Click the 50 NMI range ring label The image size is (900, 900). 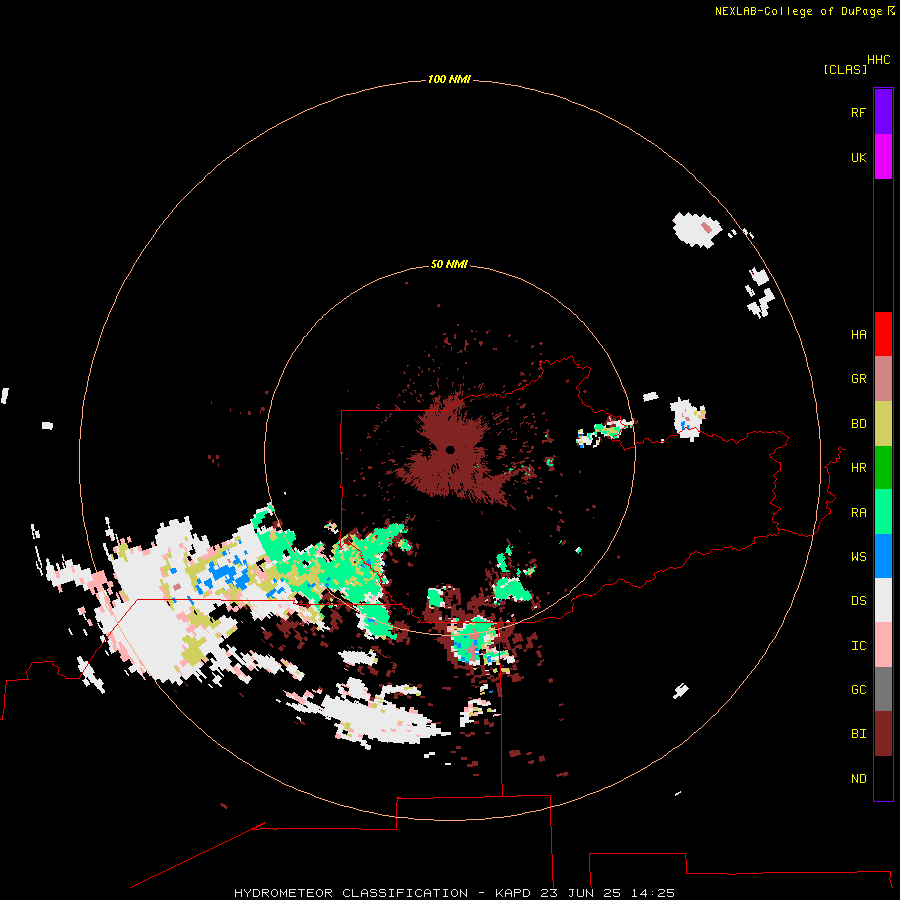click(449, 265)
